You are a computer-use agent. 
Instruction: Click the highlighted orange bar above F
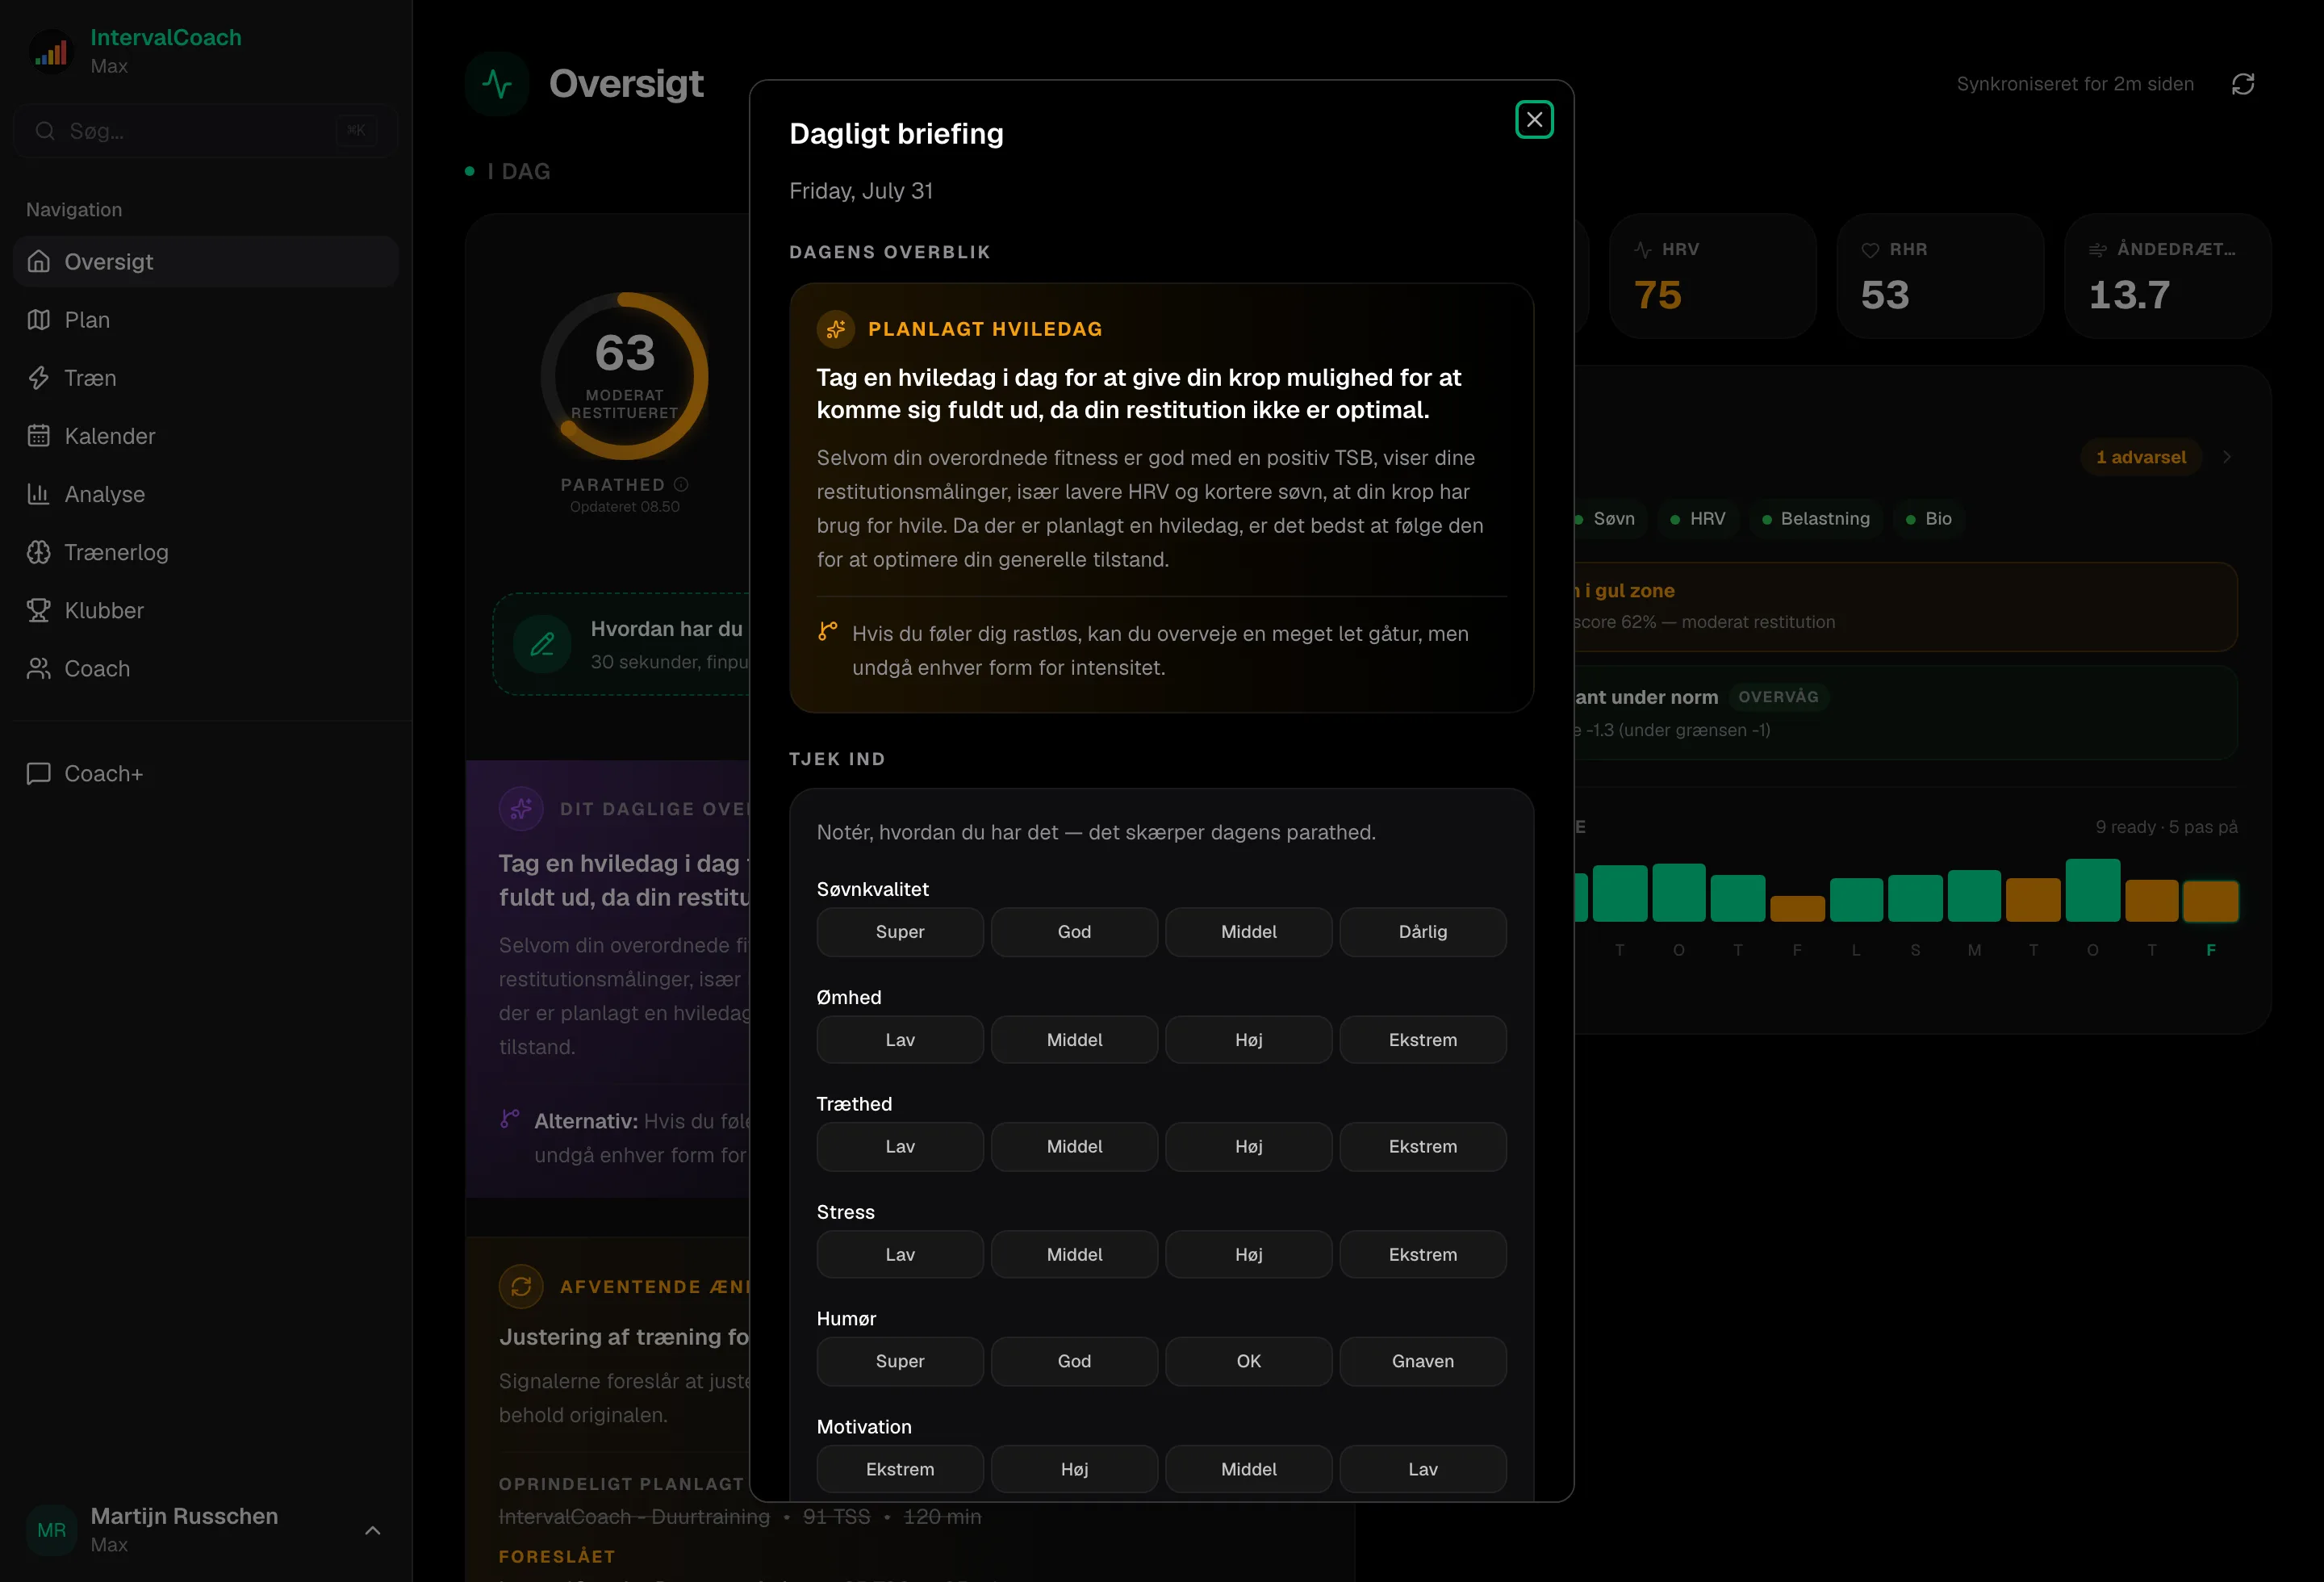(2211, 901)
